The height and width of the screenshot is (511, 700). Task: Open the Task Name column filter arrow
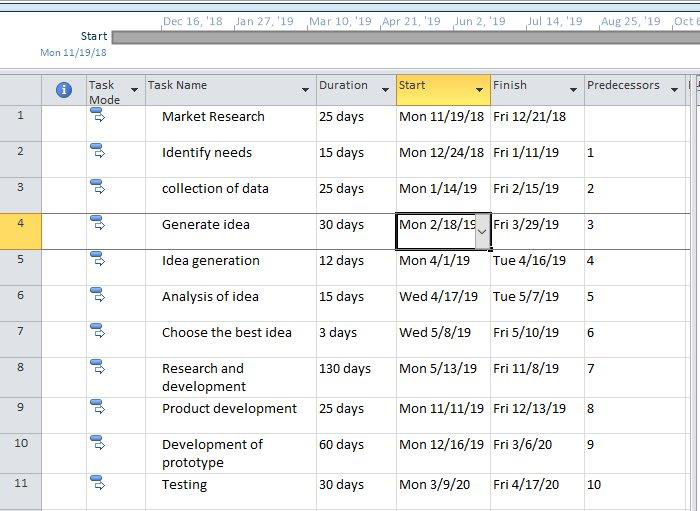pos(305,90)
